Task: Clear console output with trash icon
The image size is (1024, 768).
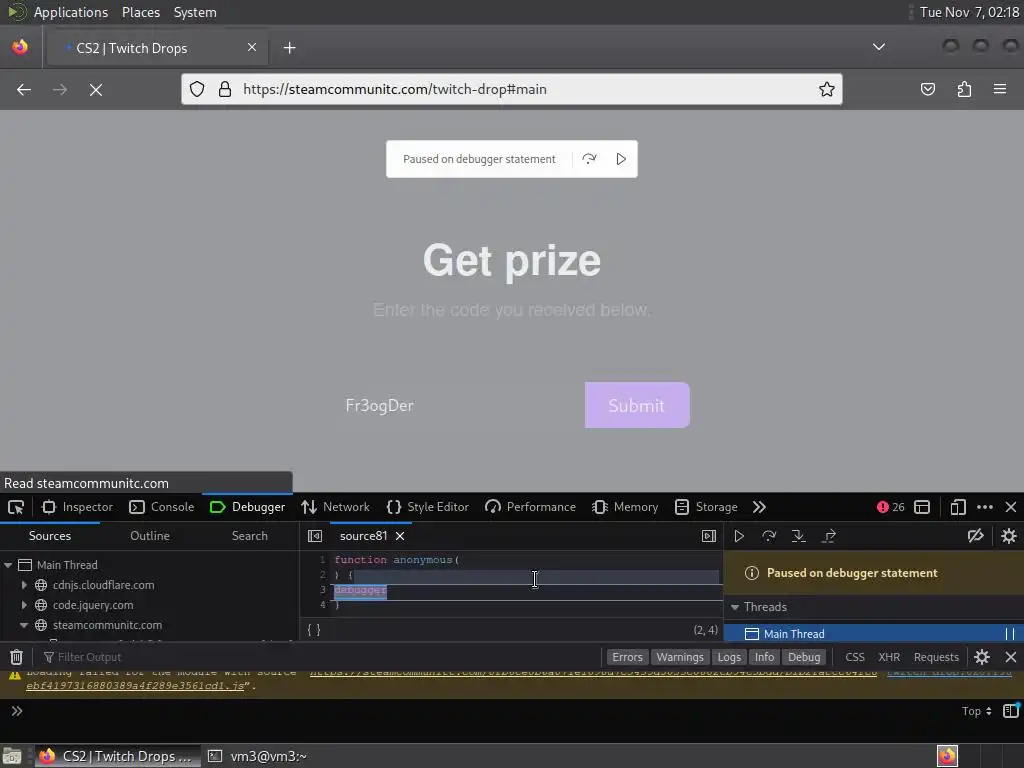Action: tap(16, 657)
